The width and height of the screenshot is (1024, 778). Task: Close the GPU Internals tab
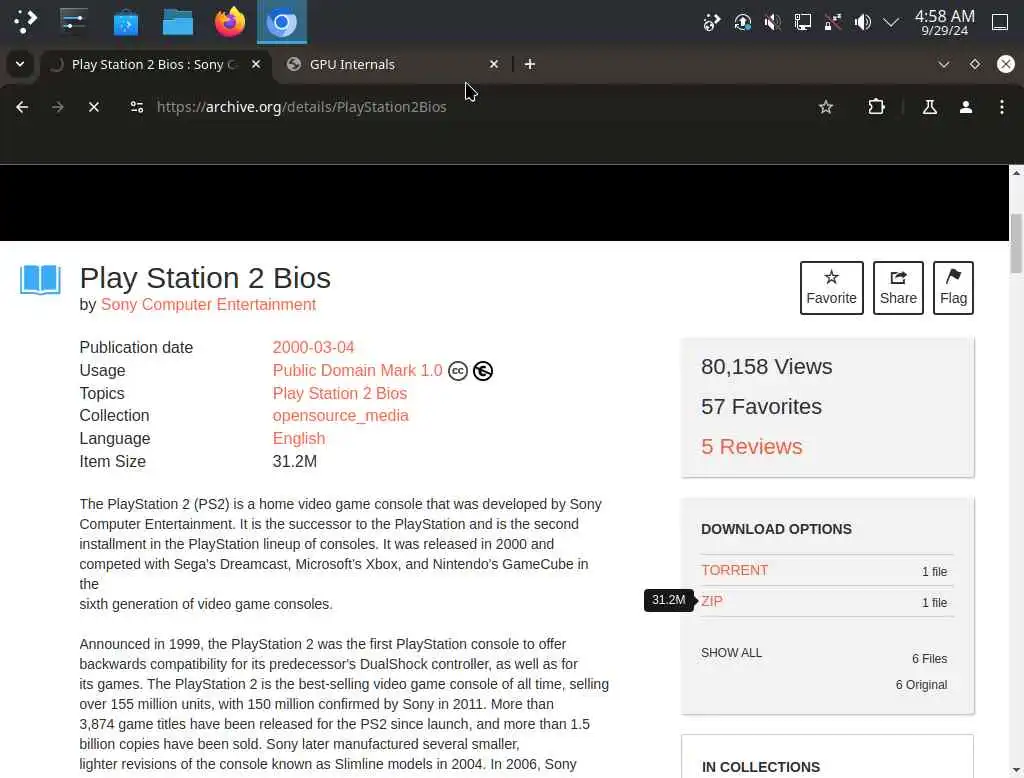coord(494,64)
